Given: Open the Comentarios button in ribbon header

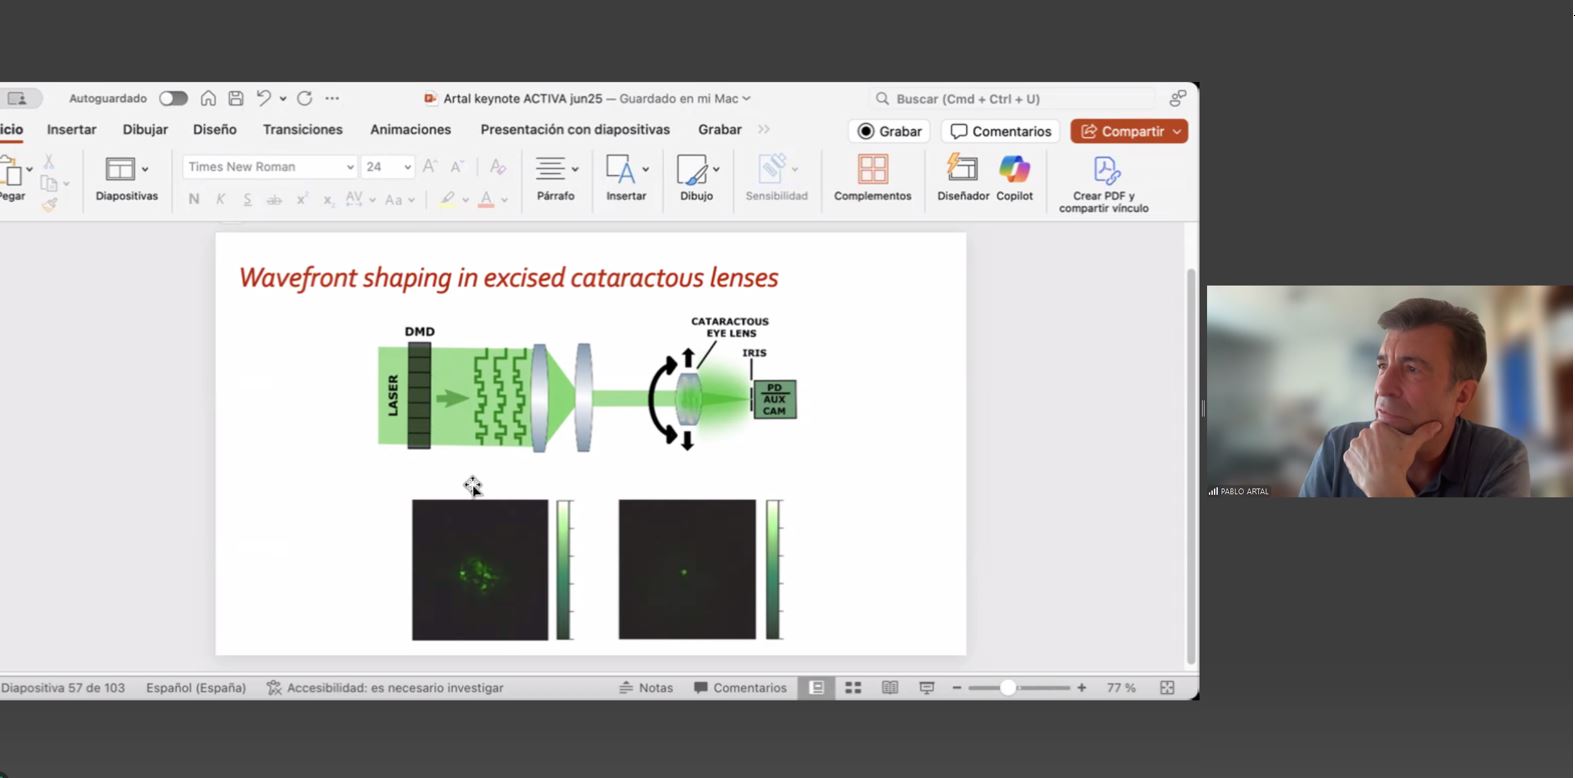Looking at the screenshot, I should 1000,131.
